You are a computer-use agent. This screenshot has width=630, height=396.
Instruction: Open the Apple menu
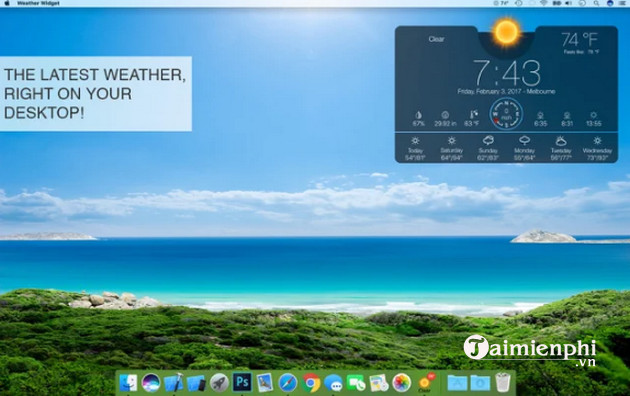tap(7, 3)
